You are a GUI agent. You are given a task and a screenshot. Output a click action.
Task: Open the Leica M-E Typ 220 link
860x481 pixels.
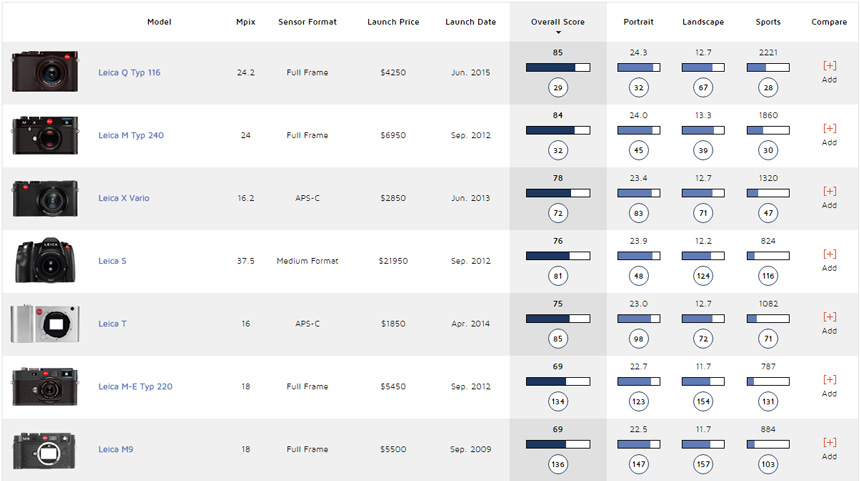click(x=135, y=387)
